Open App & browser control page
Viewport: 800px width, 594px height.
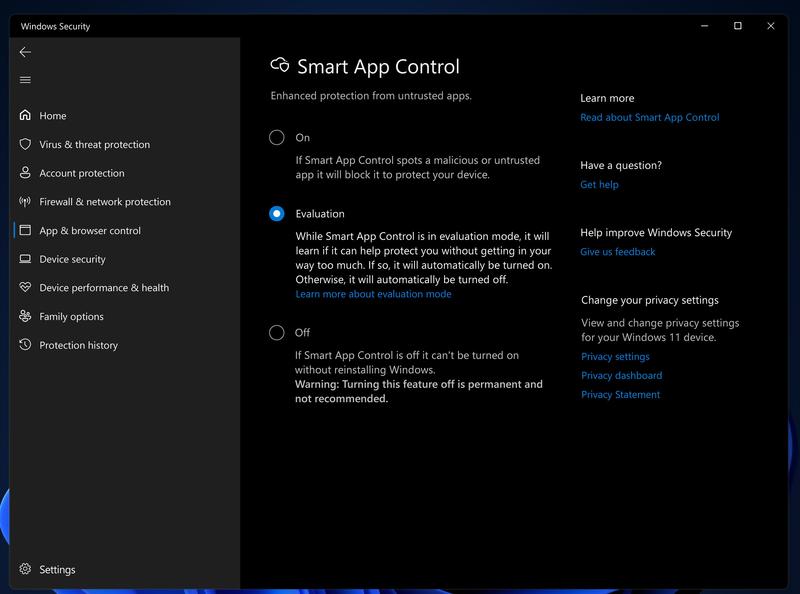tap(90, 231)
